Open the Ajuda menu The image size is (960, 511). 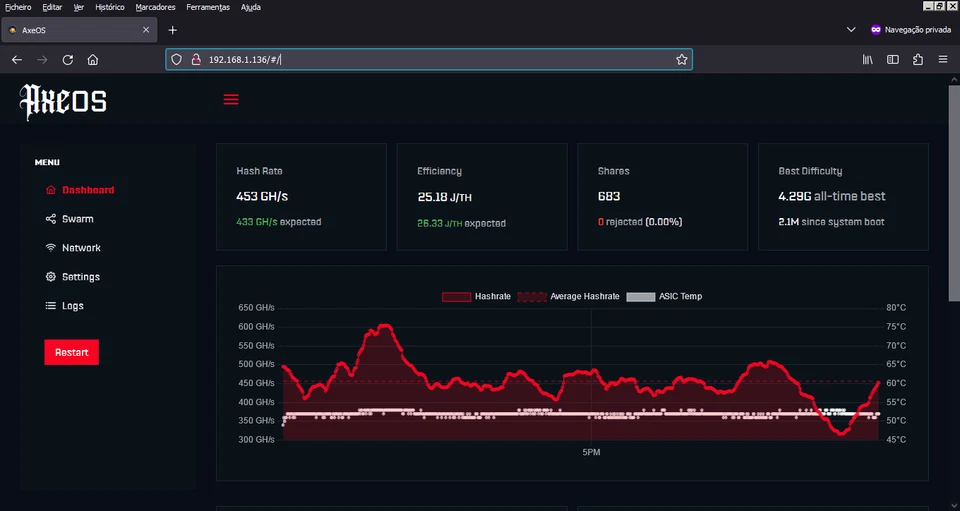pyautogui.click(x=250, y=7)
